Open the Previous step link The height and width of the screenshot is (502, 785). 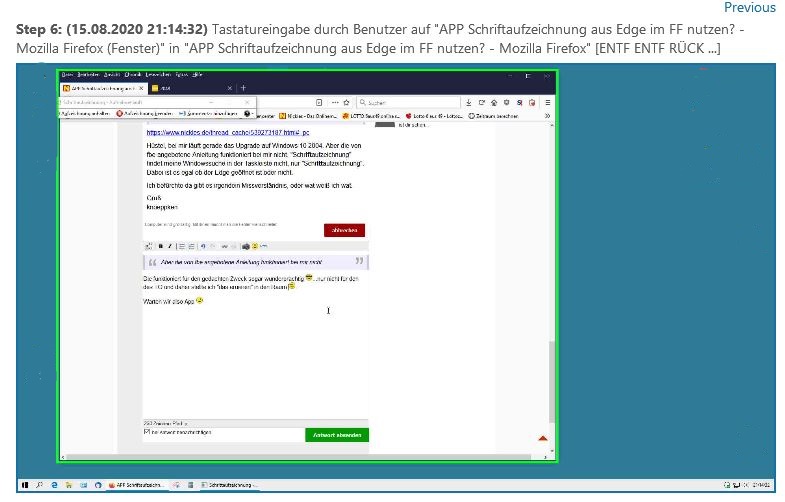click(749, 8)
